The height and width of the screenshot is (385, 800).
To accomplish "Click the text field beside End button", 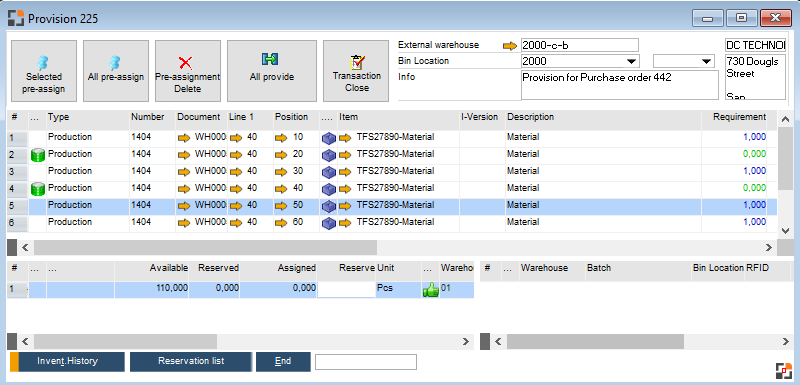I will (x=366, y=362).
